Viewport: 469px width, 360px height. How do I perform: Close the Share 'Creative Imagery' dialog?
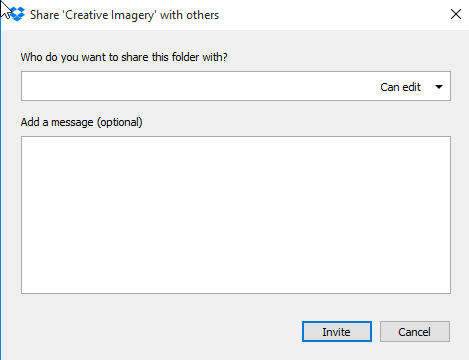tap(456, 14)
